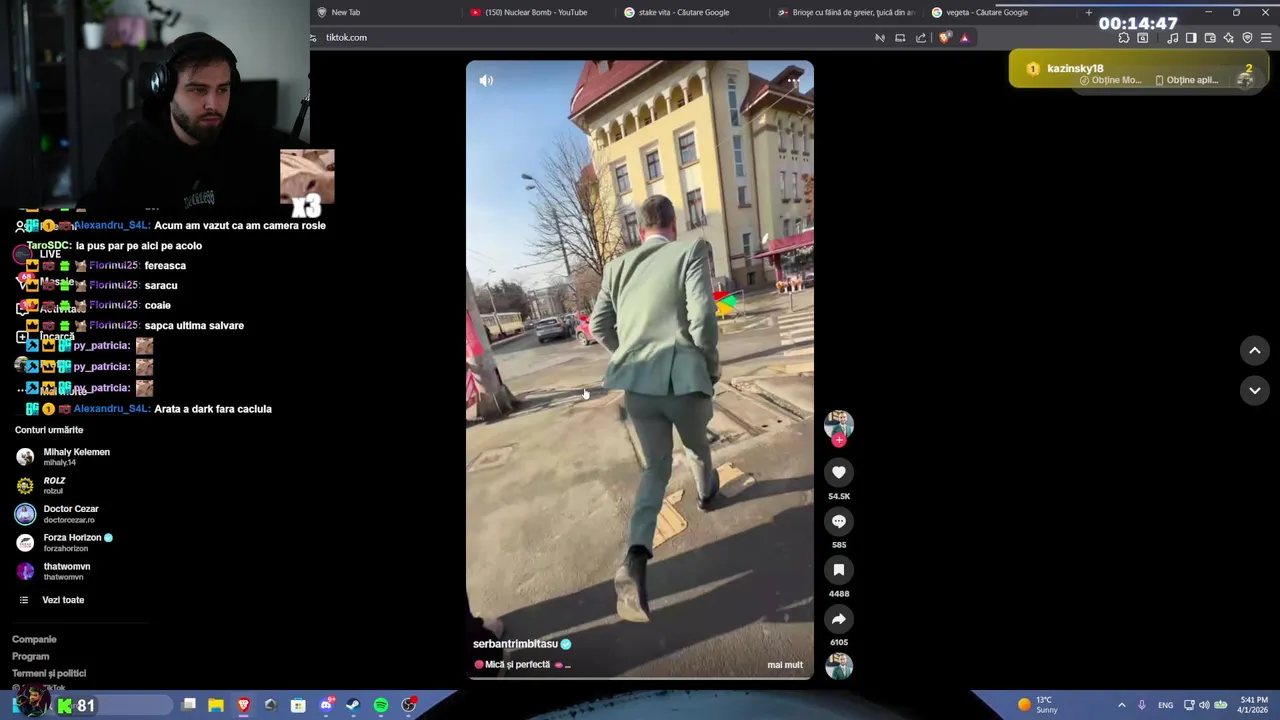Open the media control music note icon
This screenshot has width=1280, height=720.
click(1172, 38)
